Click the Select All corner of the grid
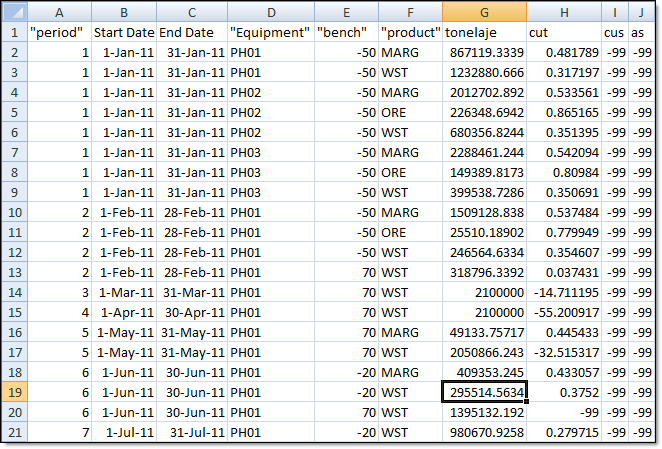The height and width of the screenshot is (449, 662). tap(13, 12)
